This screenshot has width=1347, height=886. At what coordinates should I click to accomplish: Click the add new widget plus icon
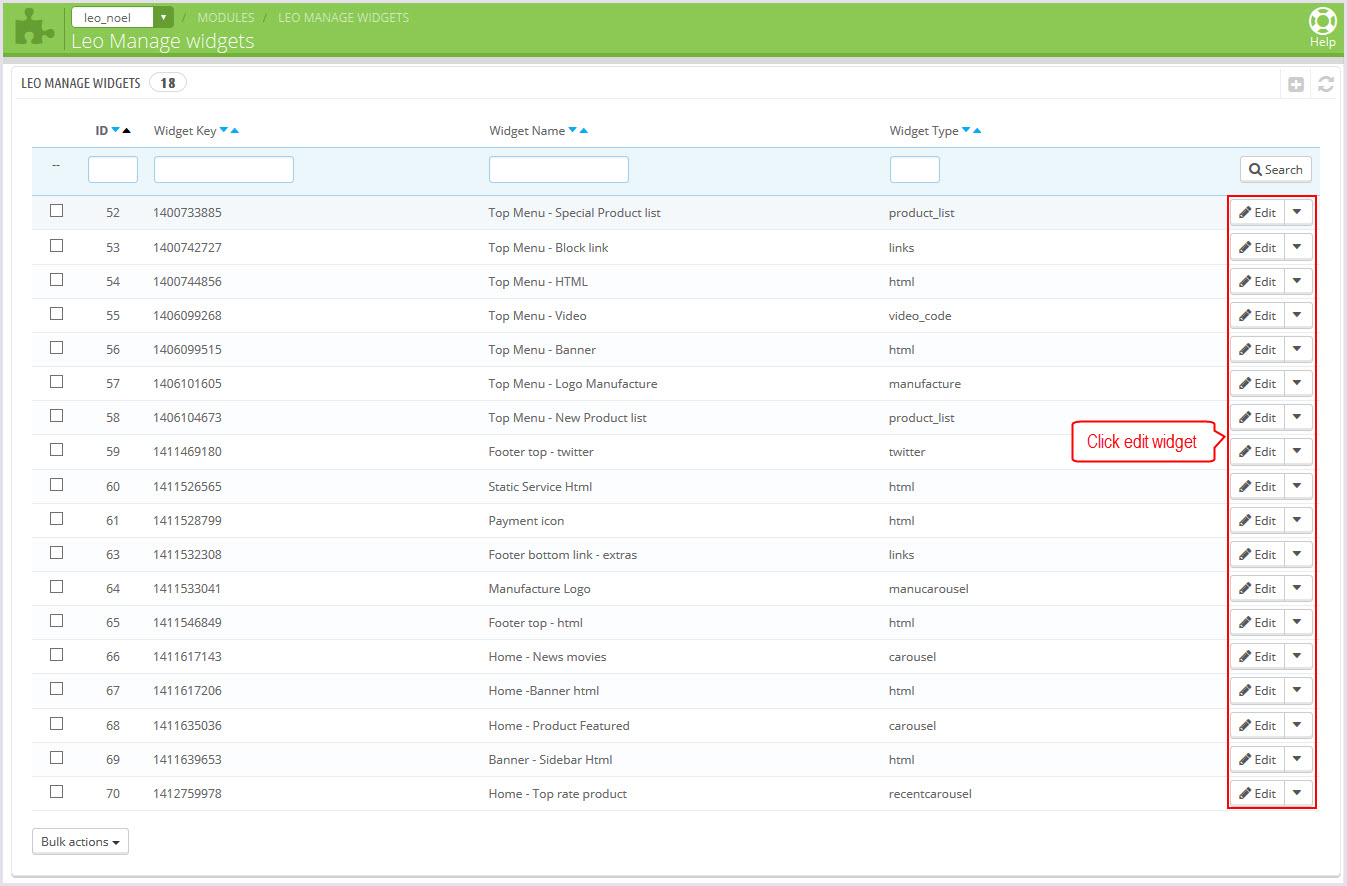click(1295, 85)
